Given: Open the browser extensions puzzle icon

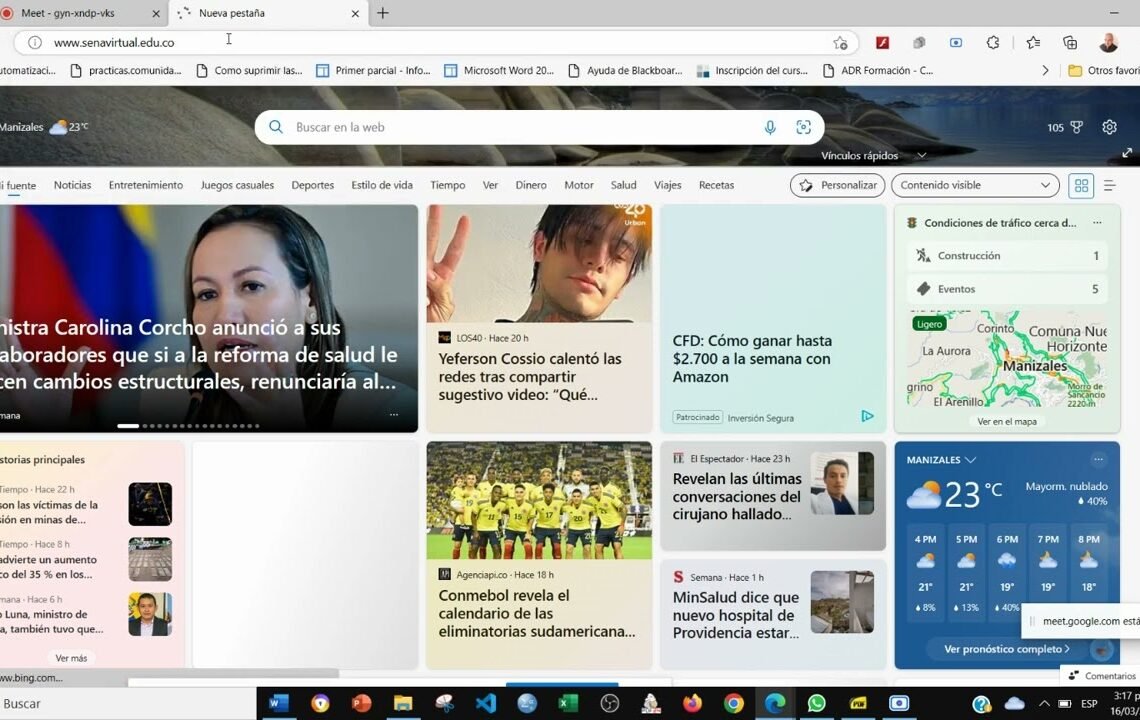Looking at the screenshot, I should [x=992, y=43].
